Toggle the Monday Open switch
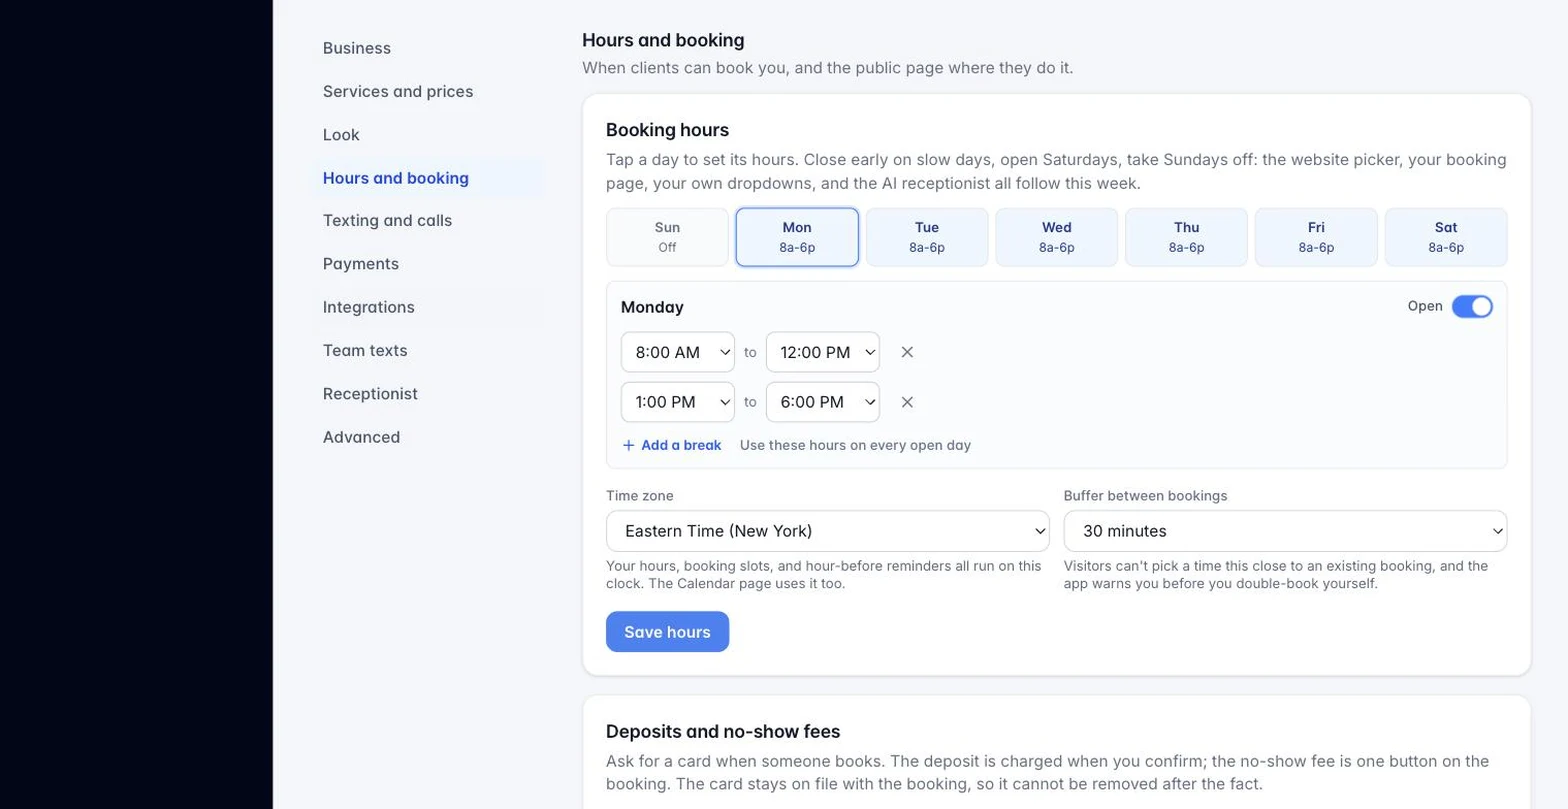 [1472, 307]
